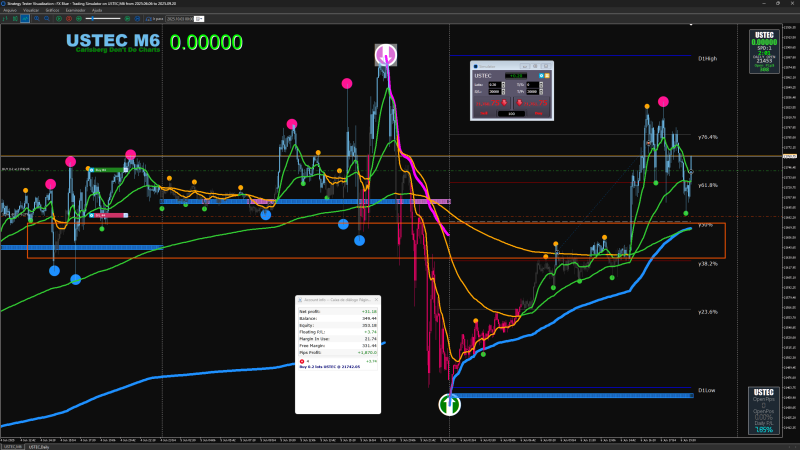Edit the T/S value field

click(533, 85)
